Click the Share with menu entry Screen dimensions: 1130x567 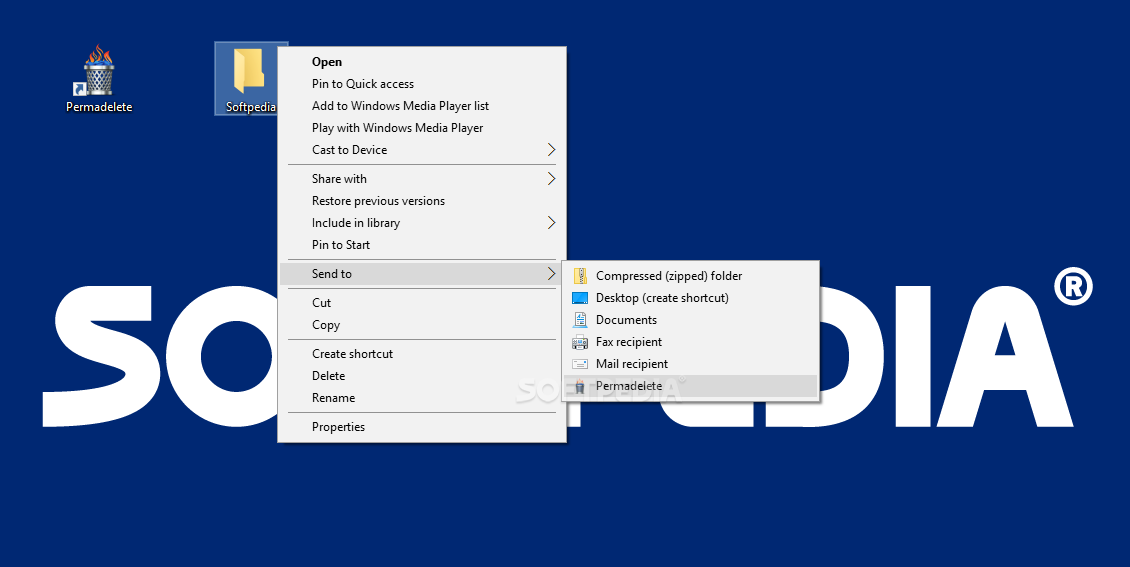(x=422, y=179)
